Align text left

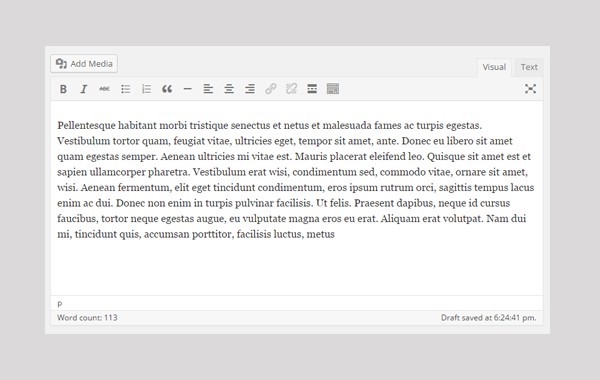coord(208,89)
